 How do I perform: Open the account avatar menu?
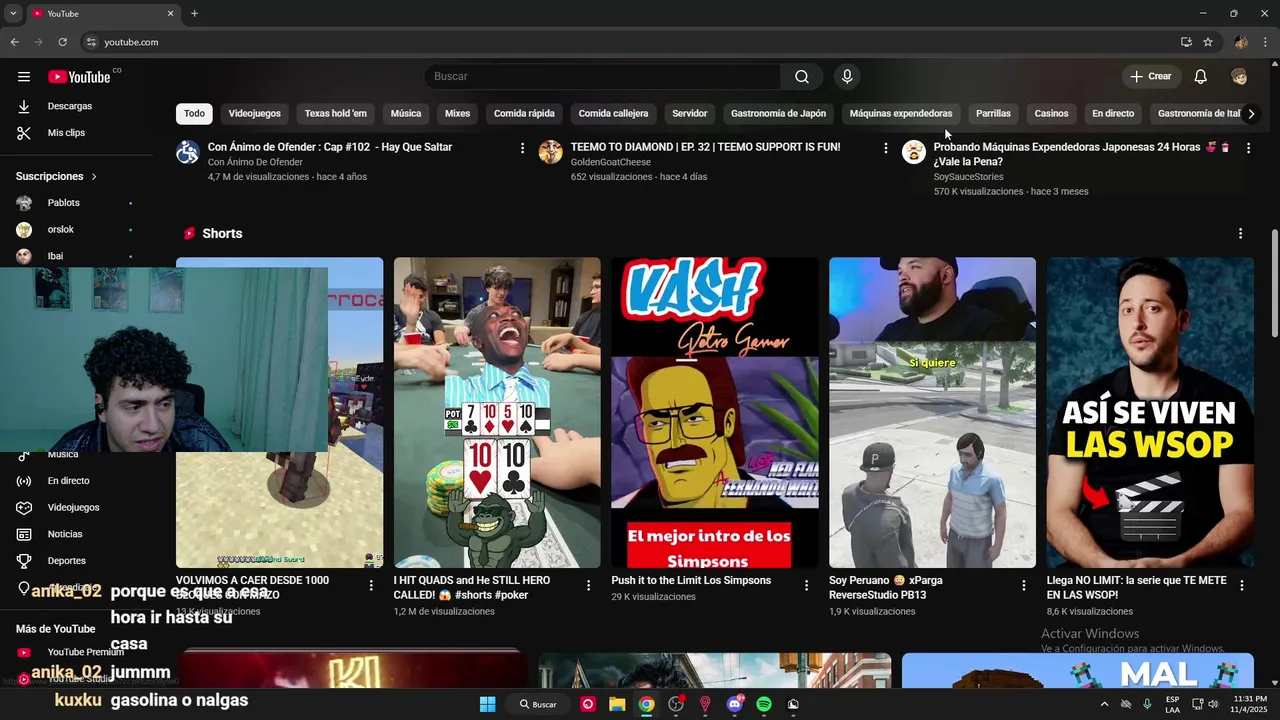[x=1239, y=77]
